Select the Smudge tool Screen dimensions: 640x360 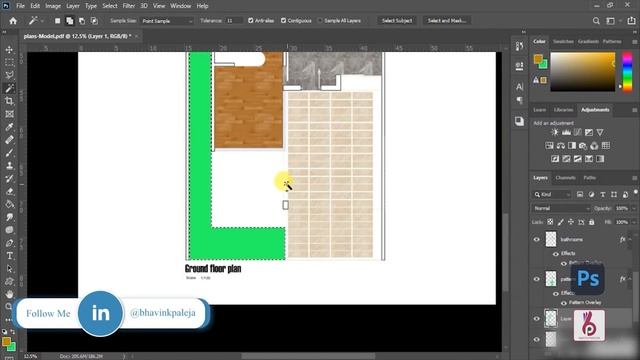click(x=9, y=217)
